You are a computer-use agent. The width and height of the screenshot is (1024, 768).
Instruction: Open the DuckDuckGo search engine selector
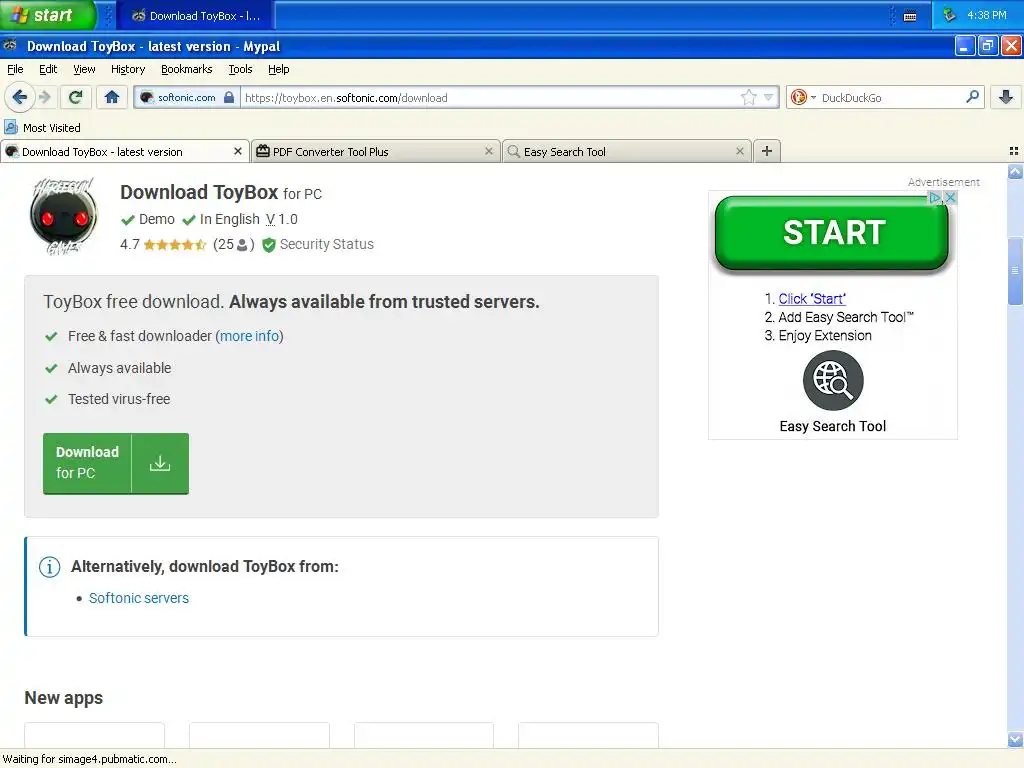click(803, 97)
